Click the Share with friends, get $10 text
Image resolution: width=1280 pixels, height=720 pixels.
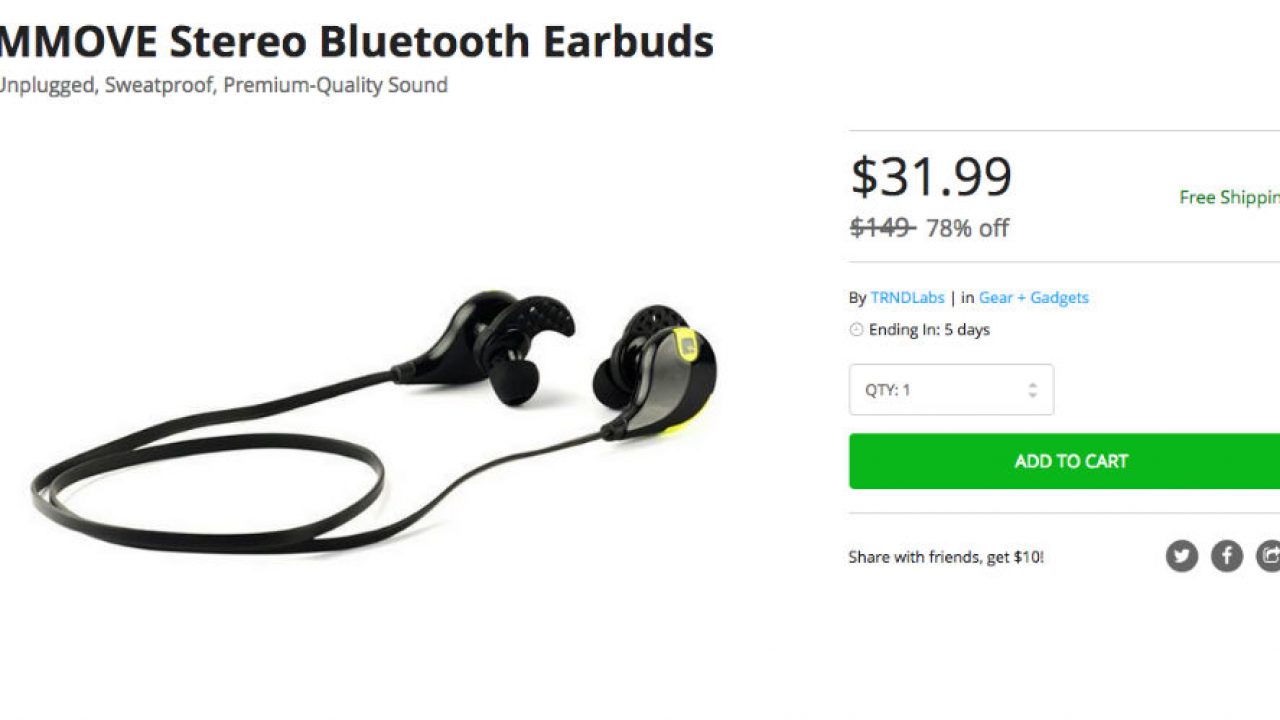pos(946,557)
